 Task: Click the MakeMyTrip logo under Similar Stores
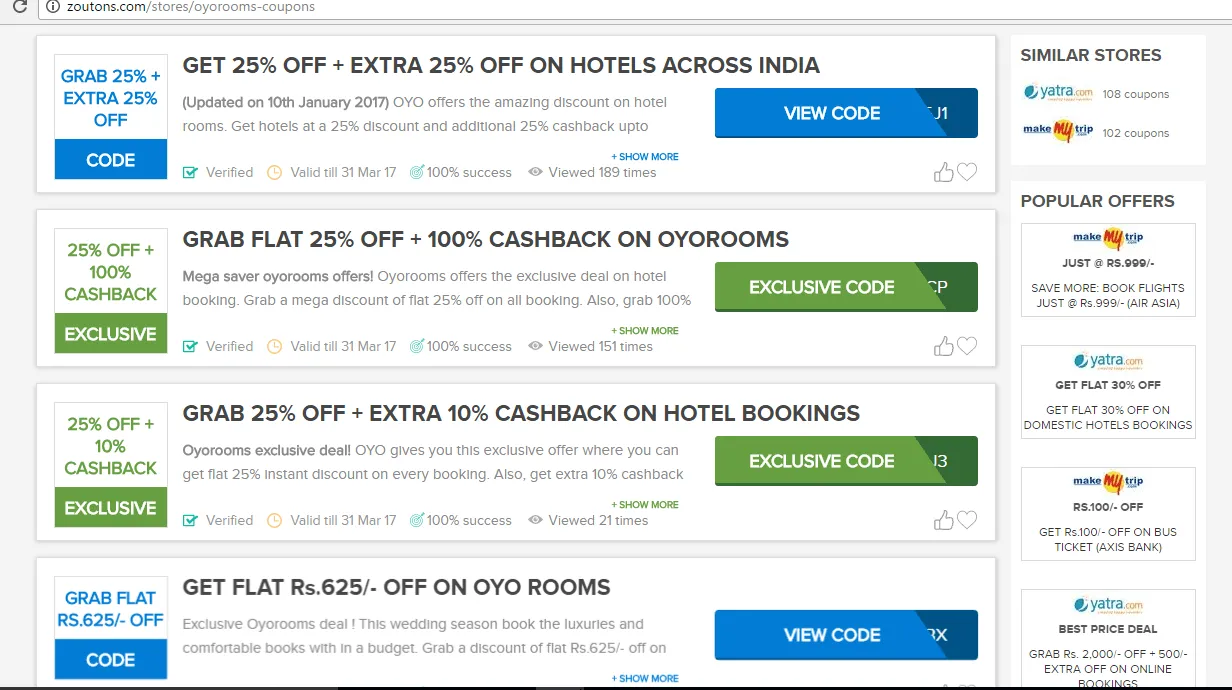point(1057,130)
